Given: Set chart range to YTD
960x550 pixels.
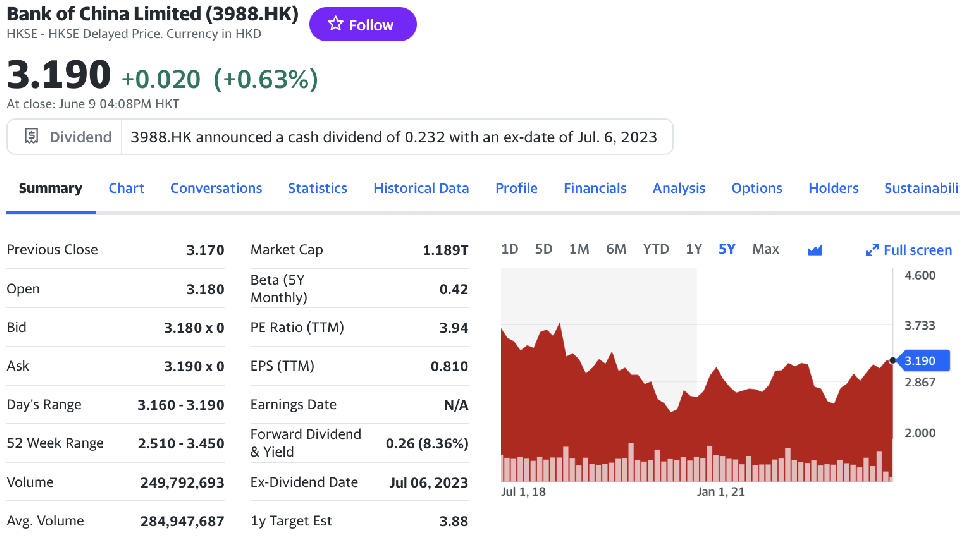Looking at the screenshot, I should point(656,249).
